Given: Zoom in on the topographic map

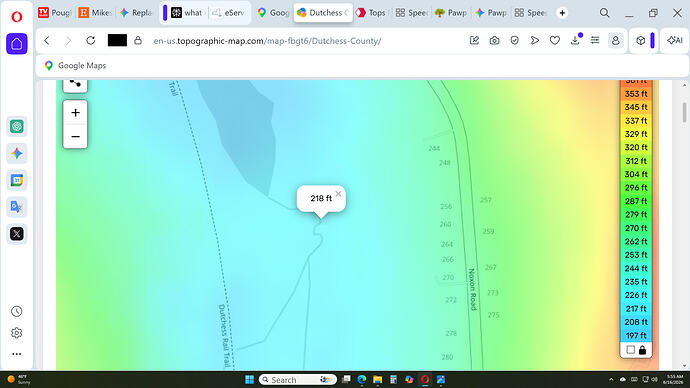Looking at the screenshot, I should 75,113.
